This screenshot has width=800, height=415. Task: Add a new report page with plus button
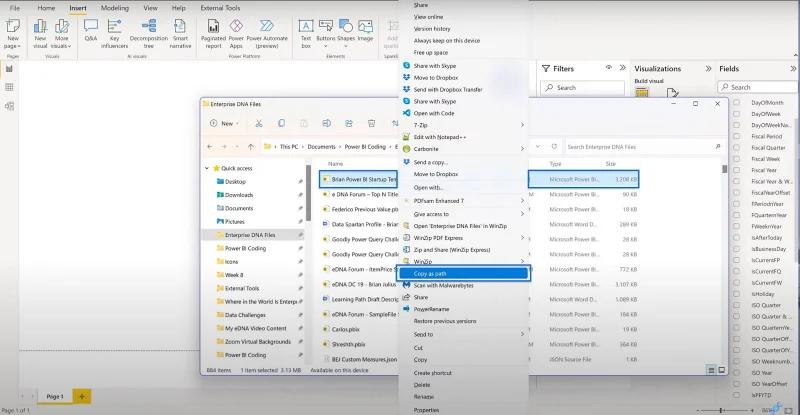82,396
